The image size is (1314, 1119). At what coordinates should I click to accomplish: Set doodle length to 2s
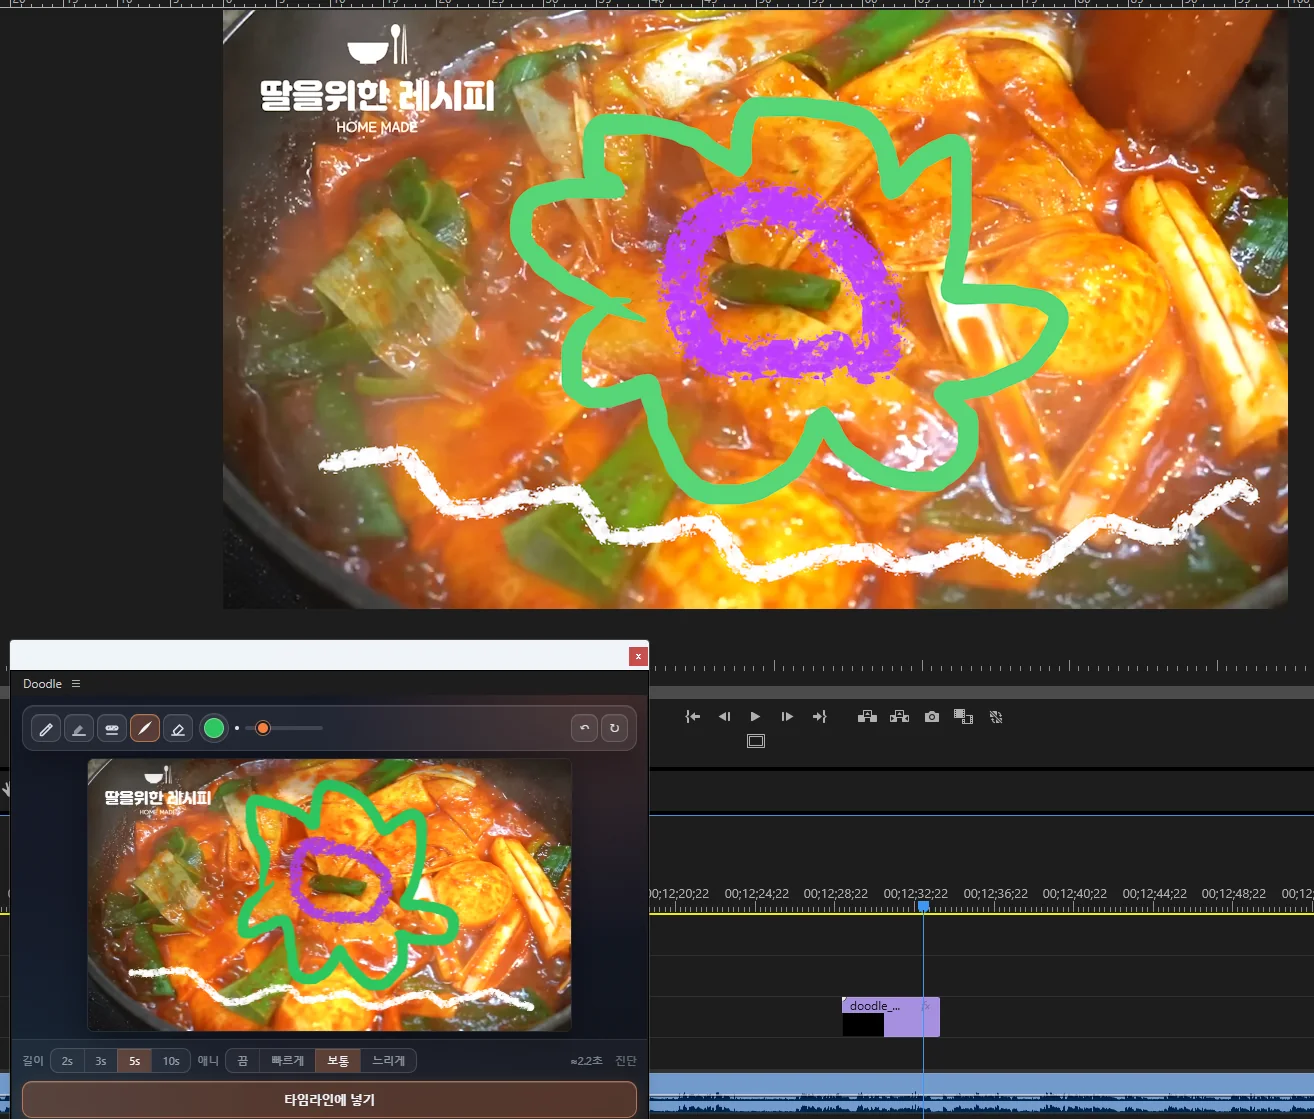click(x=67, y=1061)
